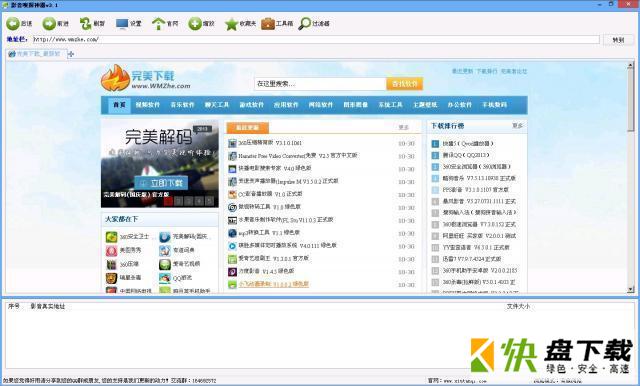640x386 pixels.
Task: Open 办公软件 navigation item
Action: (460, 105)
